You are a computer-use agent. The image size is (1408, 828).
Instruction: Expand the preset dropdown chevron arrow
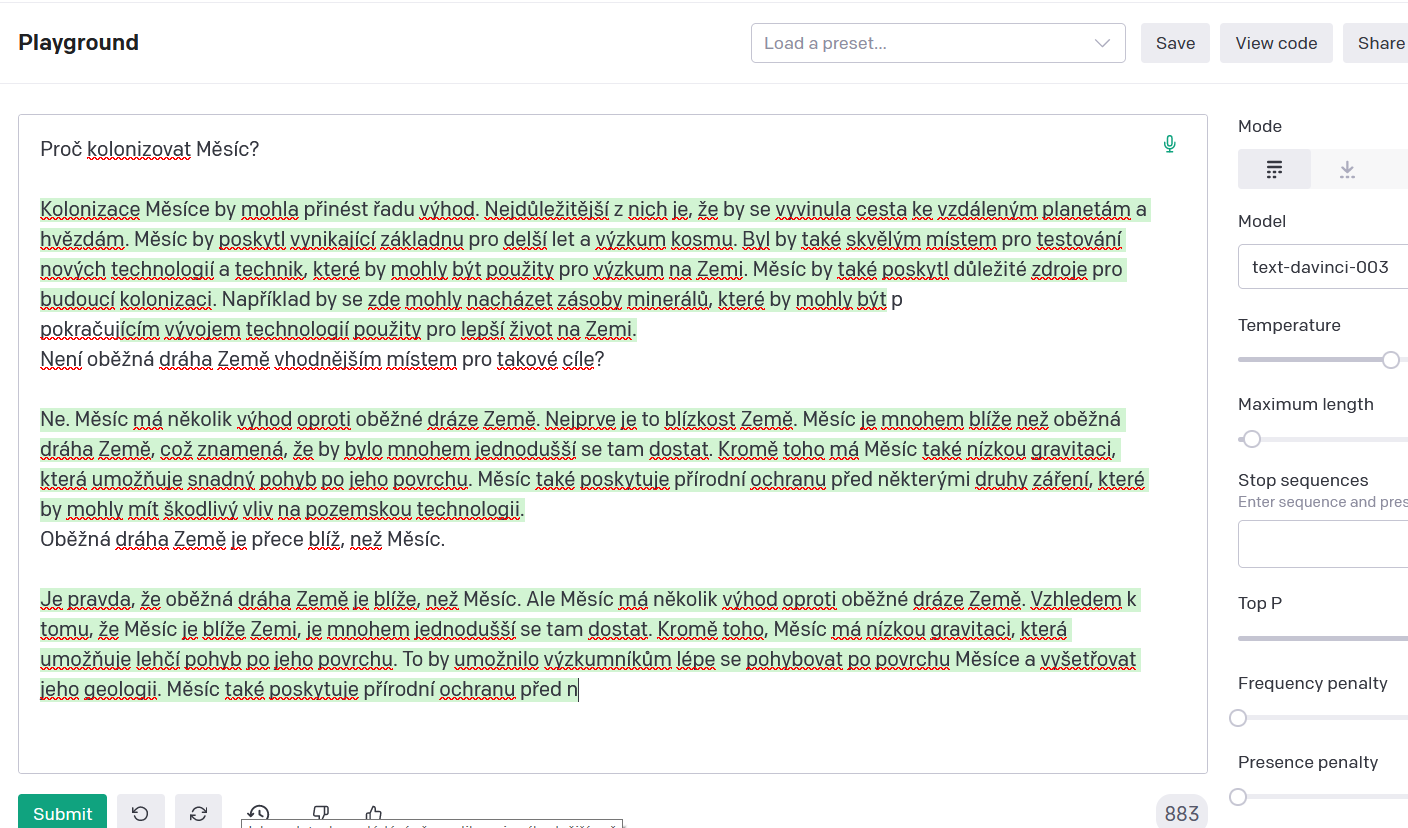[1102, 43]
